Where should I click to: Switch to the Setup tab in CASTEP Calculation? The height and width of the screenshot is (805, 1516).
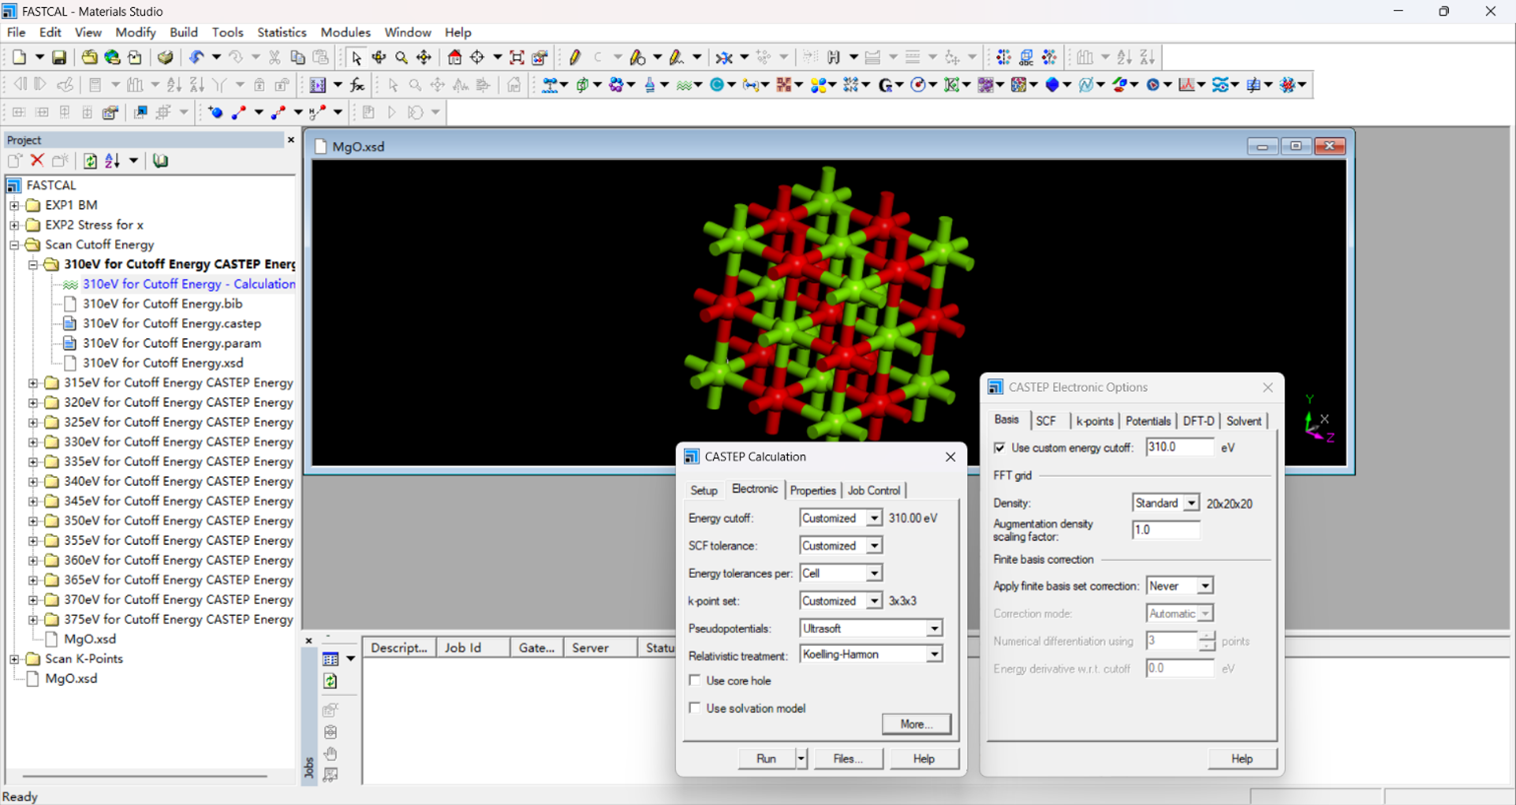(704, 491)
